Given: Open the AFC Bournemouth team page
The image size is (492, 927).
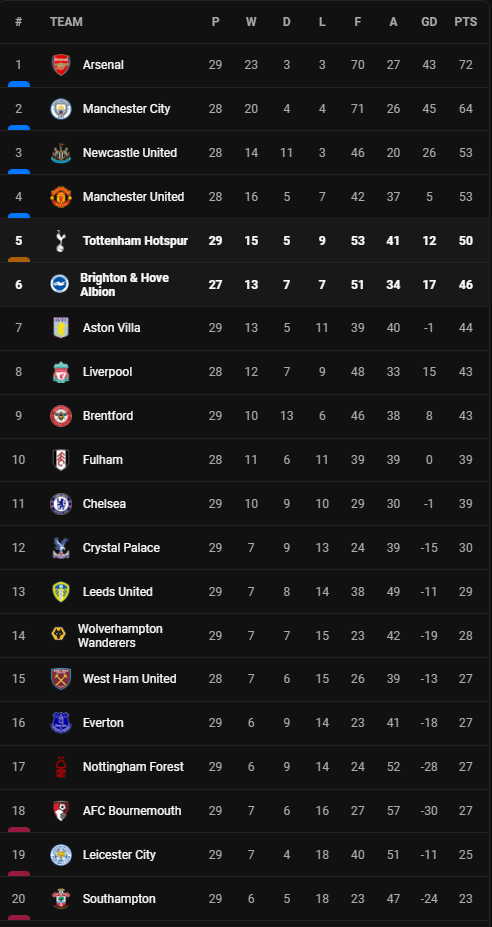Looking at the screenshot, I should (x=132, y=811).
